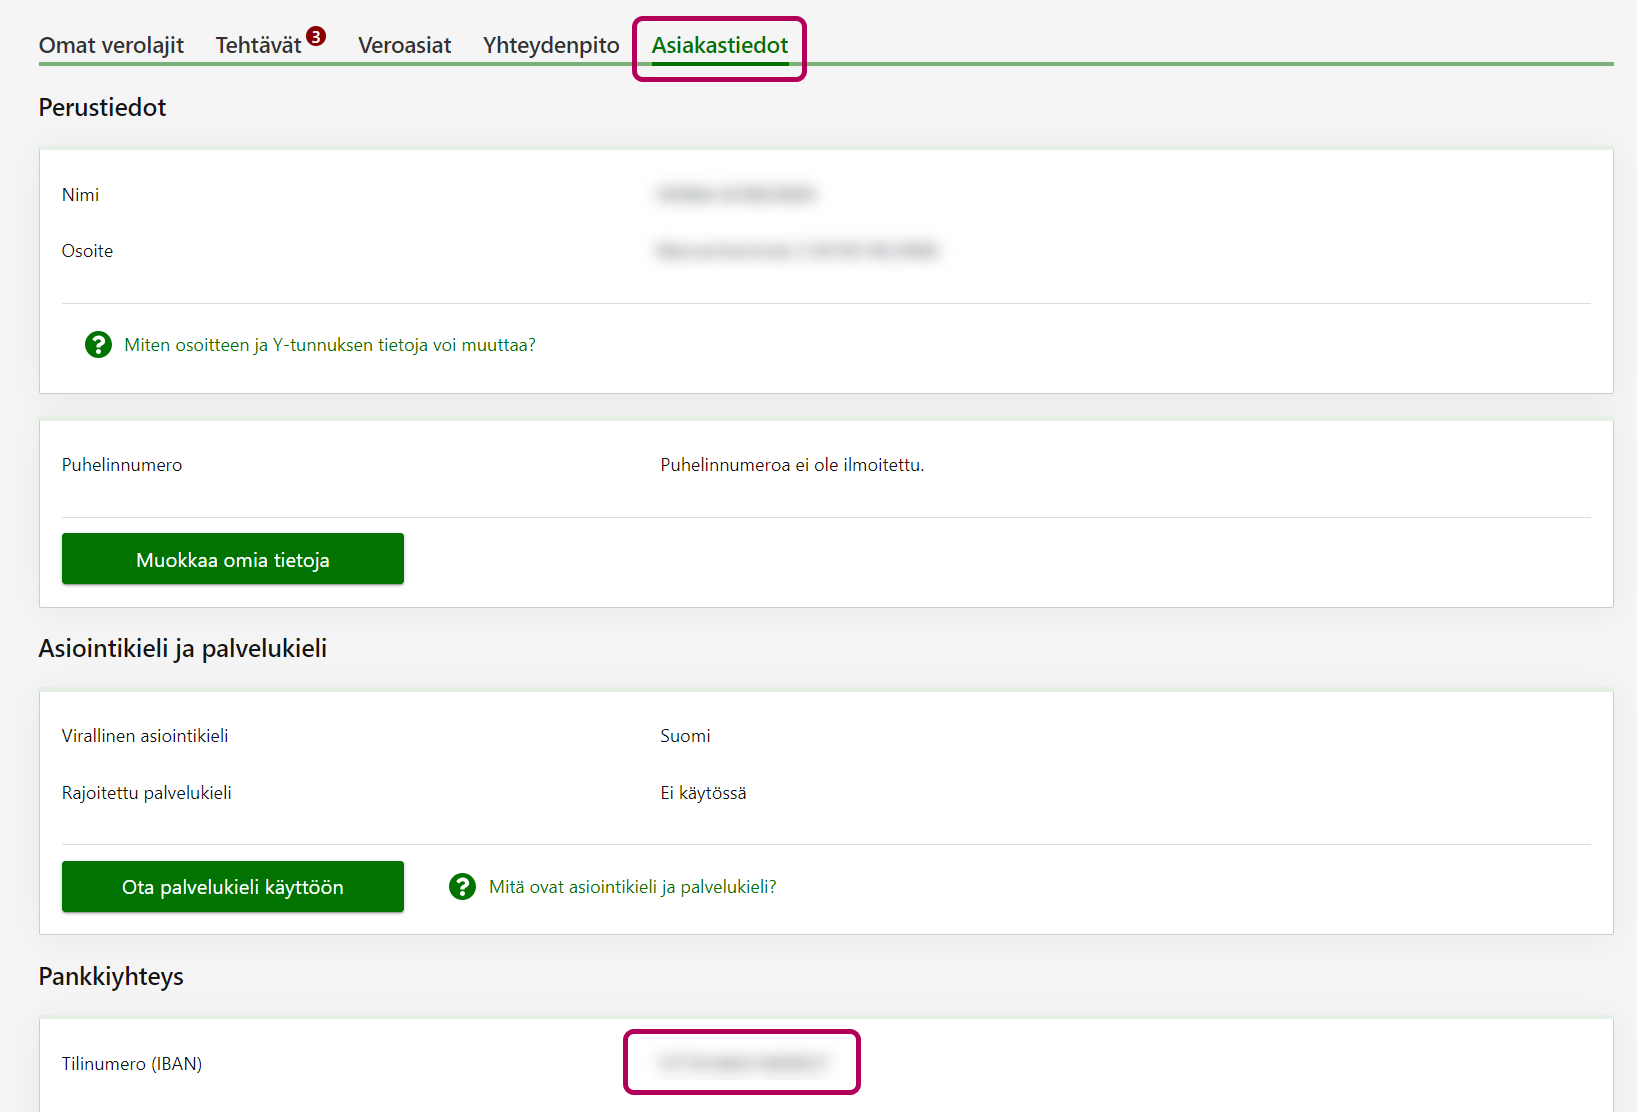
Task: Go to the Veroasiat tab
Action: pyautogui.click(x=404, y=45)
